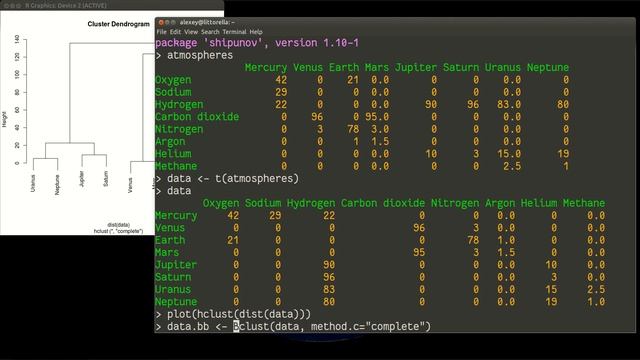
Task: Click the Jupiter row label in transposed table
Action: pos(176,265)
